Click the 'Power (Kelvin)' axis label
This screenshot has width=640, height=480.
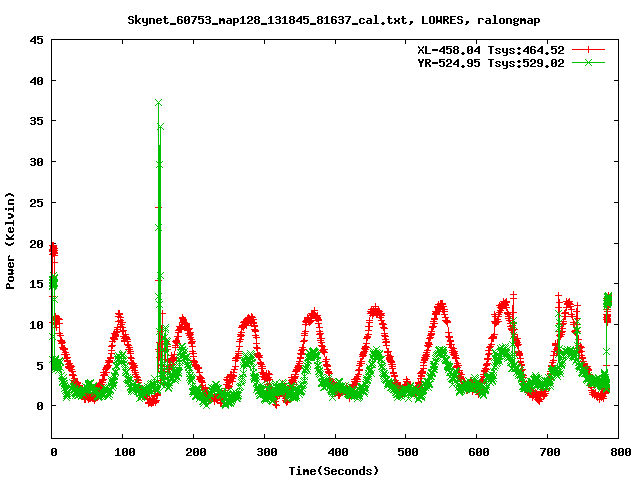tap(10, 241)
